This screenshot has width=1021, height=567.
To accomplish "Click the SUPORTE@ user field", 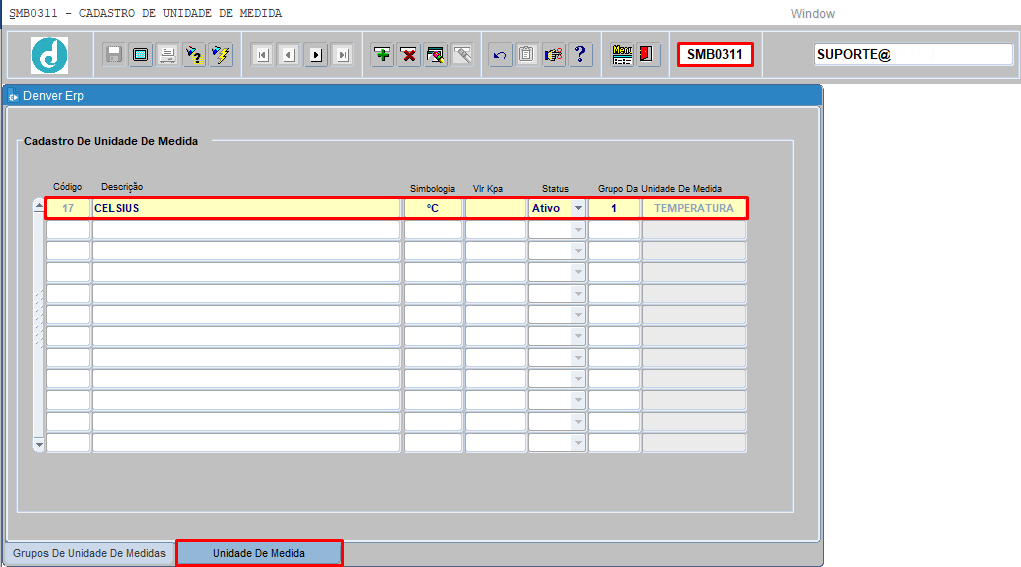I will pos(913,55).
